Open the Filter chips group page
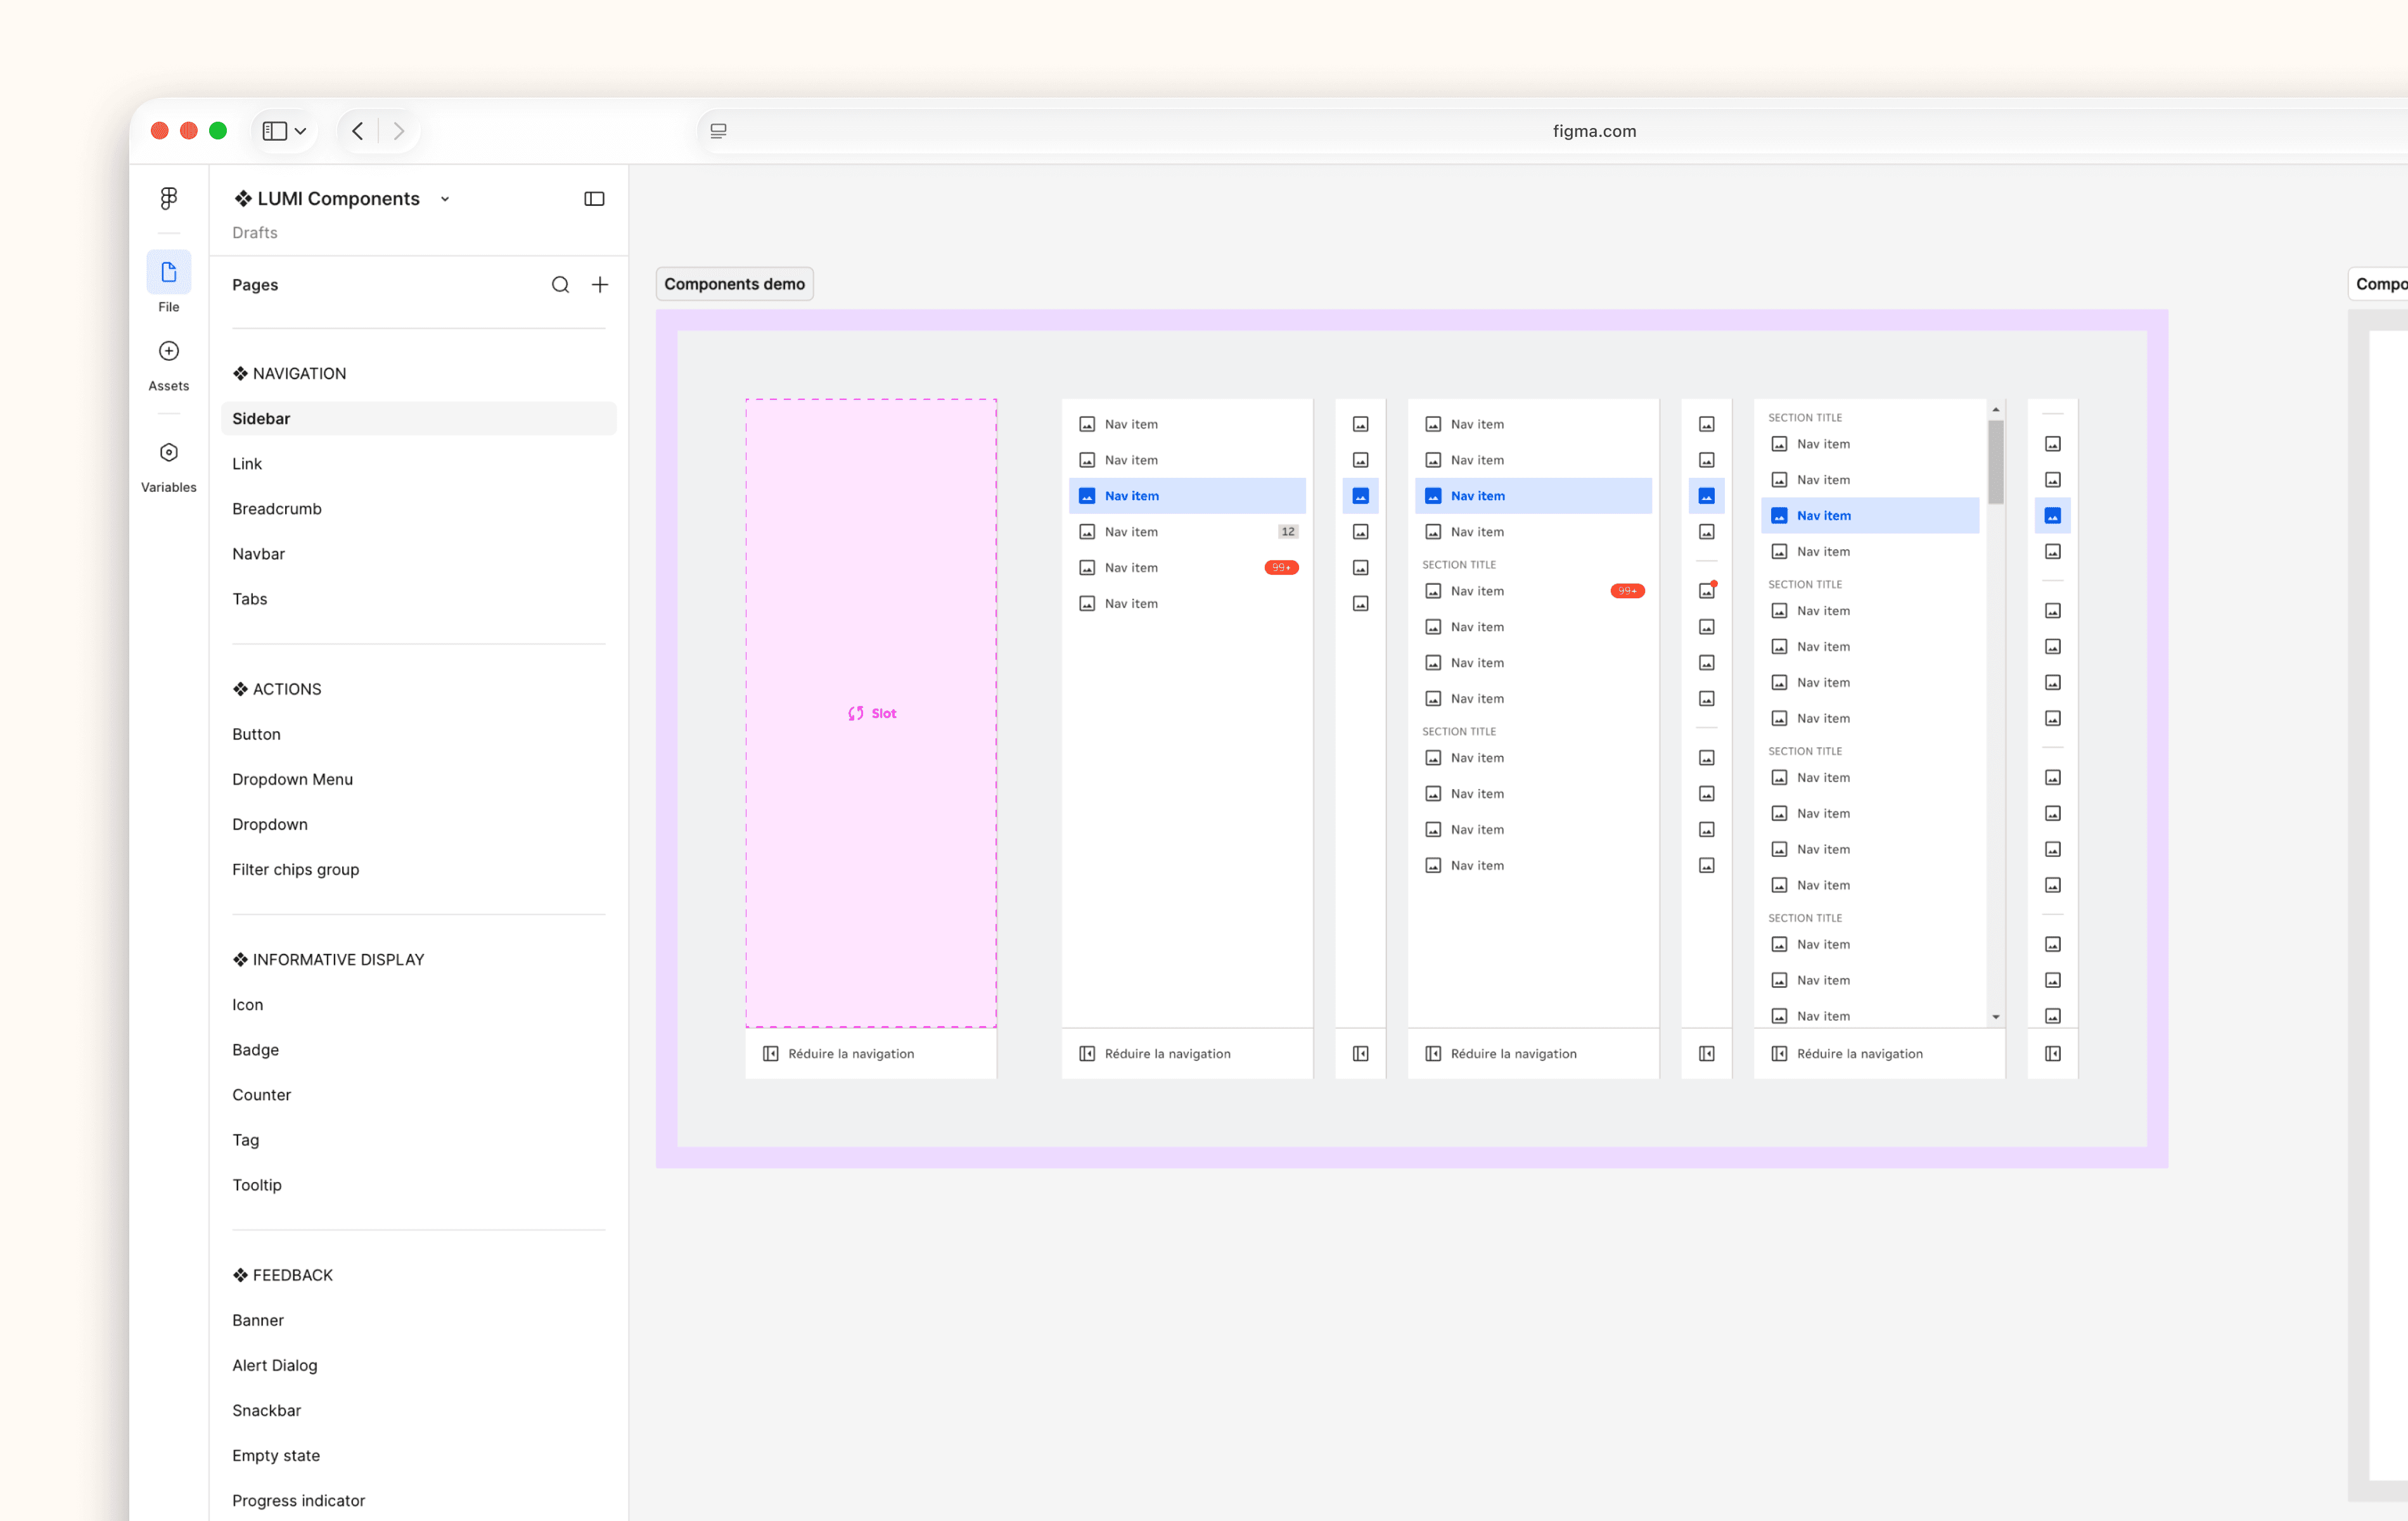Image resolution: width=2408 pixels, height=1521 pixels. [x=296, y=870]
